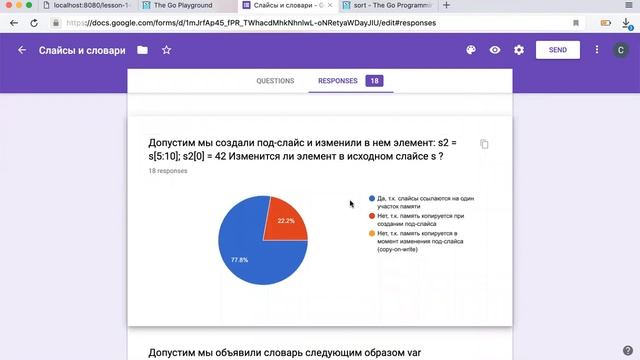Click the red legend dot
Viewport: 640px width, 360px height.
tap(372, 216)
